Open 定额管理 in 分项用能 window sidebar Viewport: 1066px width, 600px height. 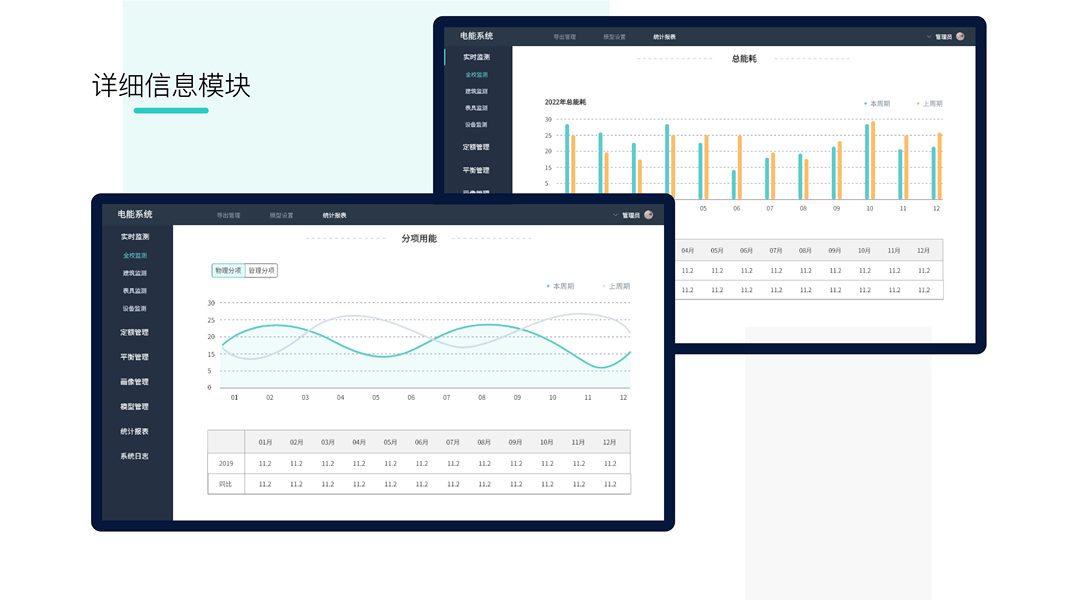click(x=135, y=332)
